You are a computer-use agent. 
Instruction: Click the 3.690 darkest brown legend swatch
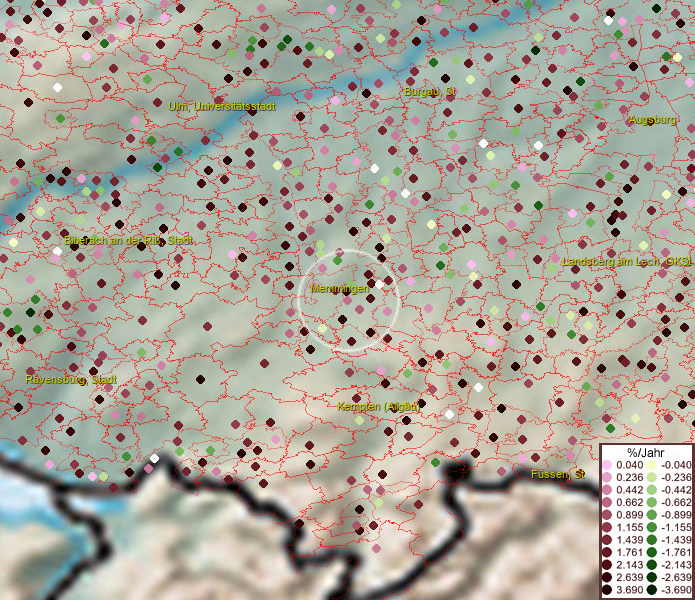click(607, 590)
